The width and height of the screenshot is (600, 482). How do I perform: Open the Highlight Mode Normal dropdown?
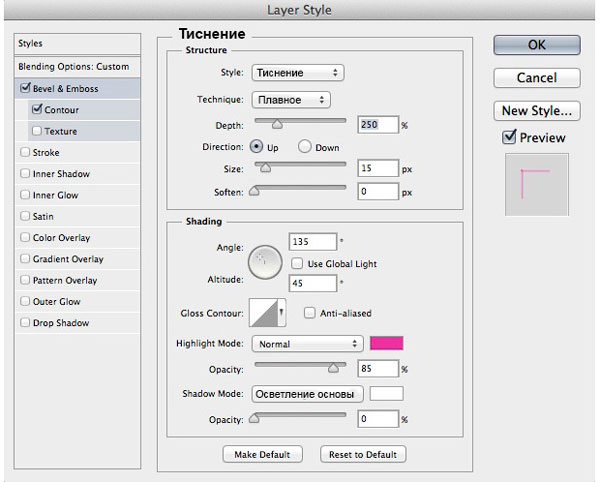click(307, 344)
